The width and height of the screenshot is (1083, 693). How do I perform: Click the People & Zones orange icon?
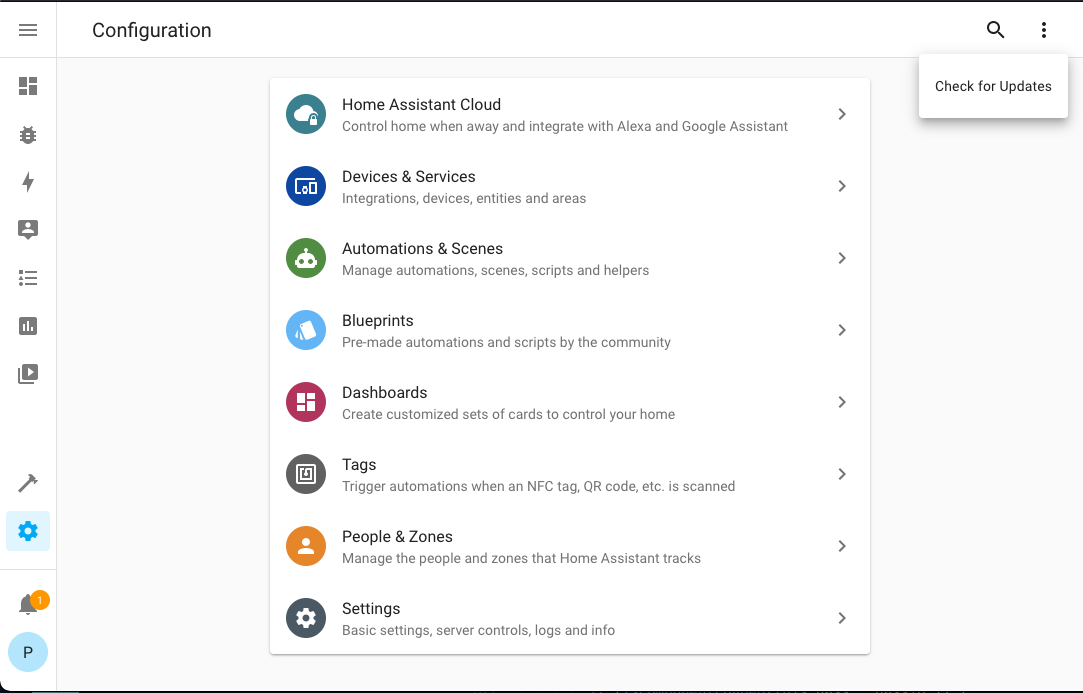click(x=306, y=546)
